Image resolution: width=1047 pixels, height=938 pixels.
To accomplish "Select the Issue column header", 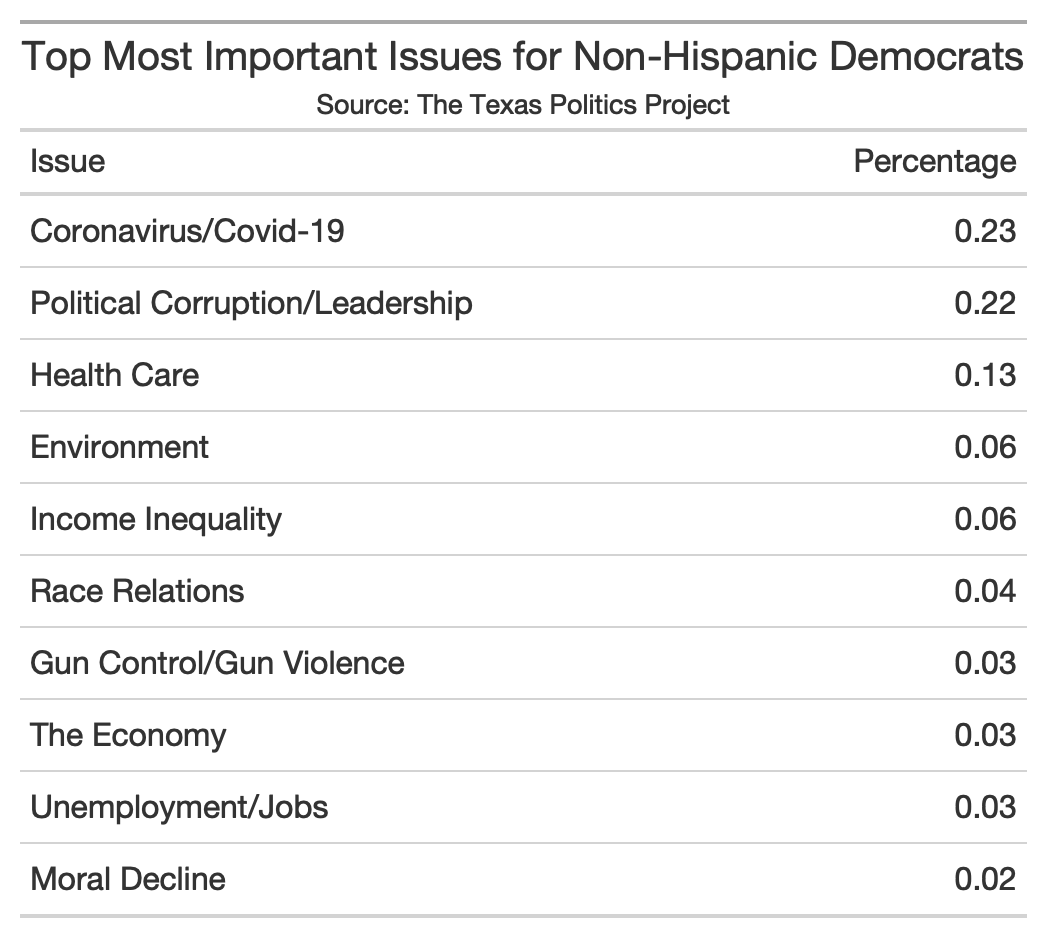I will click(x=68, y=161).
